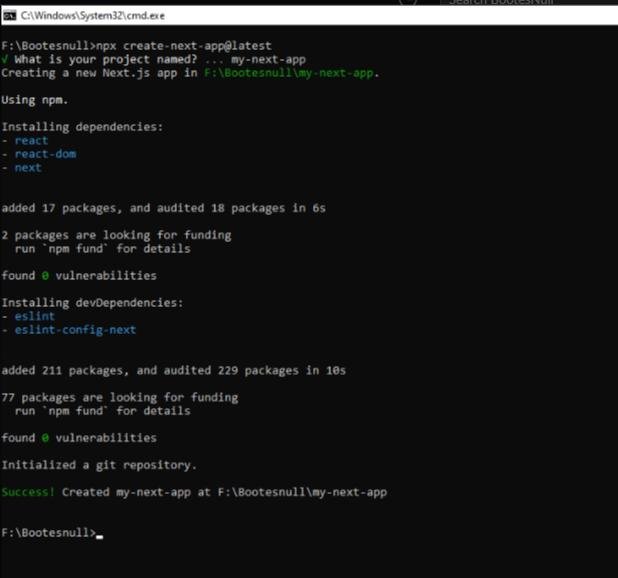The height and width of the screenshot is (578, 618).
Task: Click the "added 211 packages" line
Action: coord(173,370)
